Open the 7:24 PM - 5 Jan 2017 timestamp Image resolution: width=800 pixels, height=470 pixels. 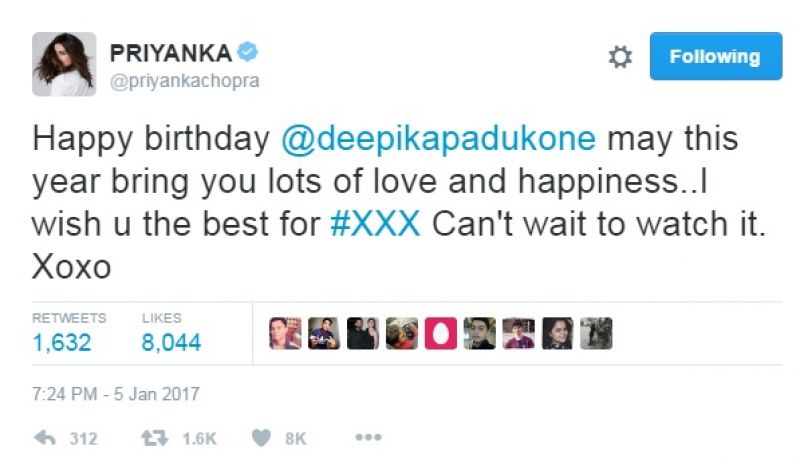[116, 394]
